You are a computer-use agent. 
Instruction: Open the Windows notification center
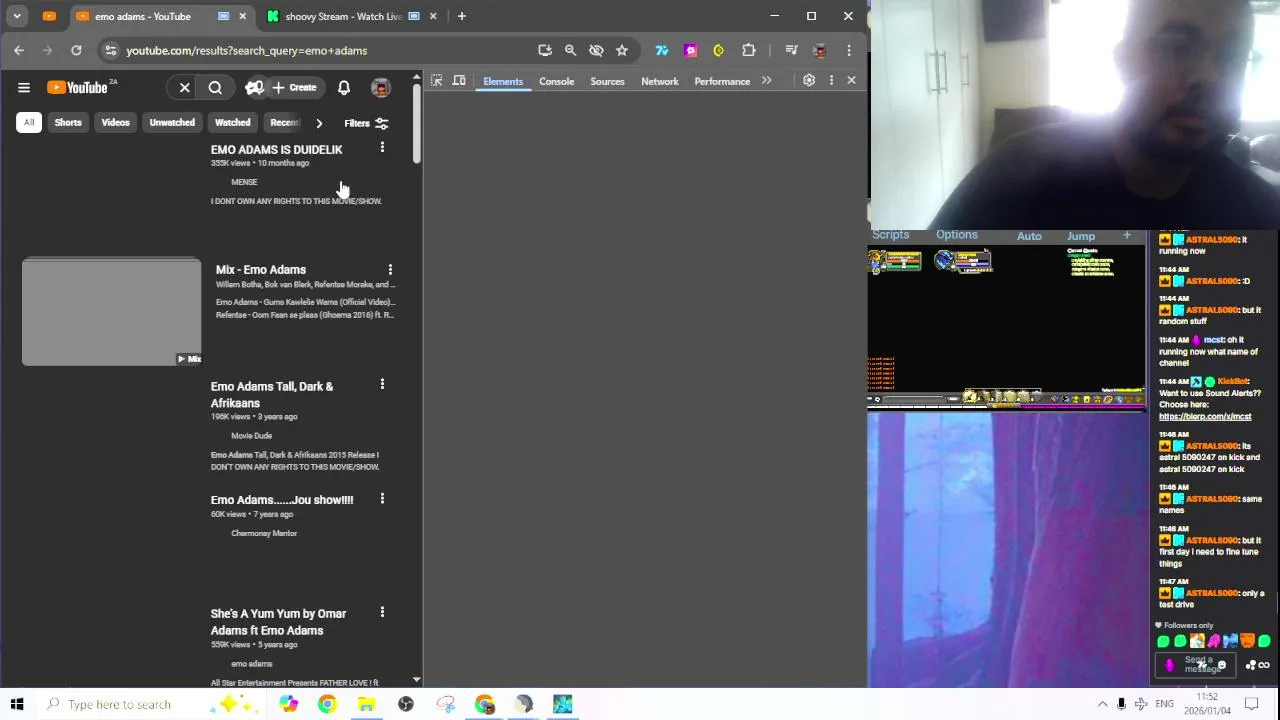click(1251, 704)
